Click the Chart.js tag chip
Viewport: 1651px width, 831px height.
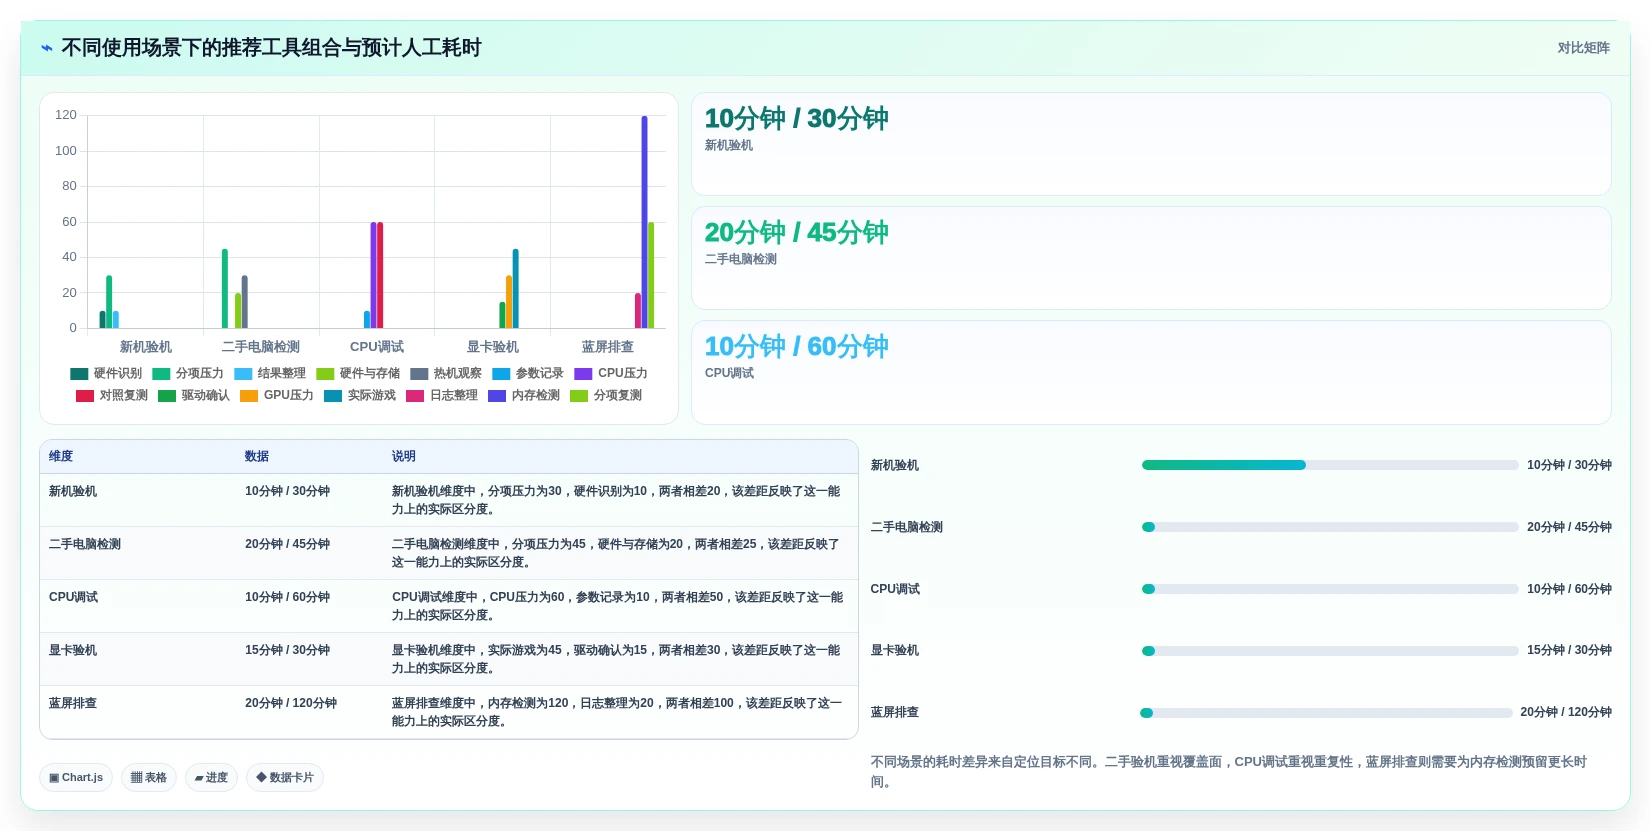click(x=76, y=777)
